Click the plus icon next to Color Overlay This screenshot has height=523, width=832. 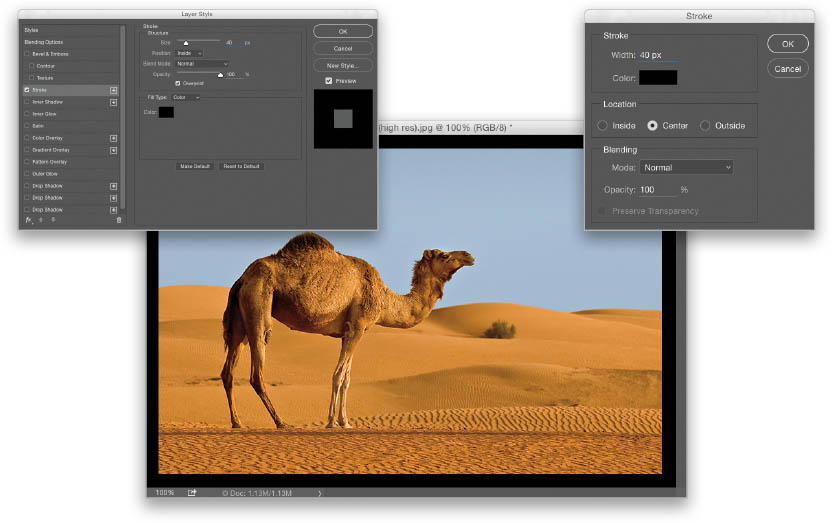coord(113,138)
